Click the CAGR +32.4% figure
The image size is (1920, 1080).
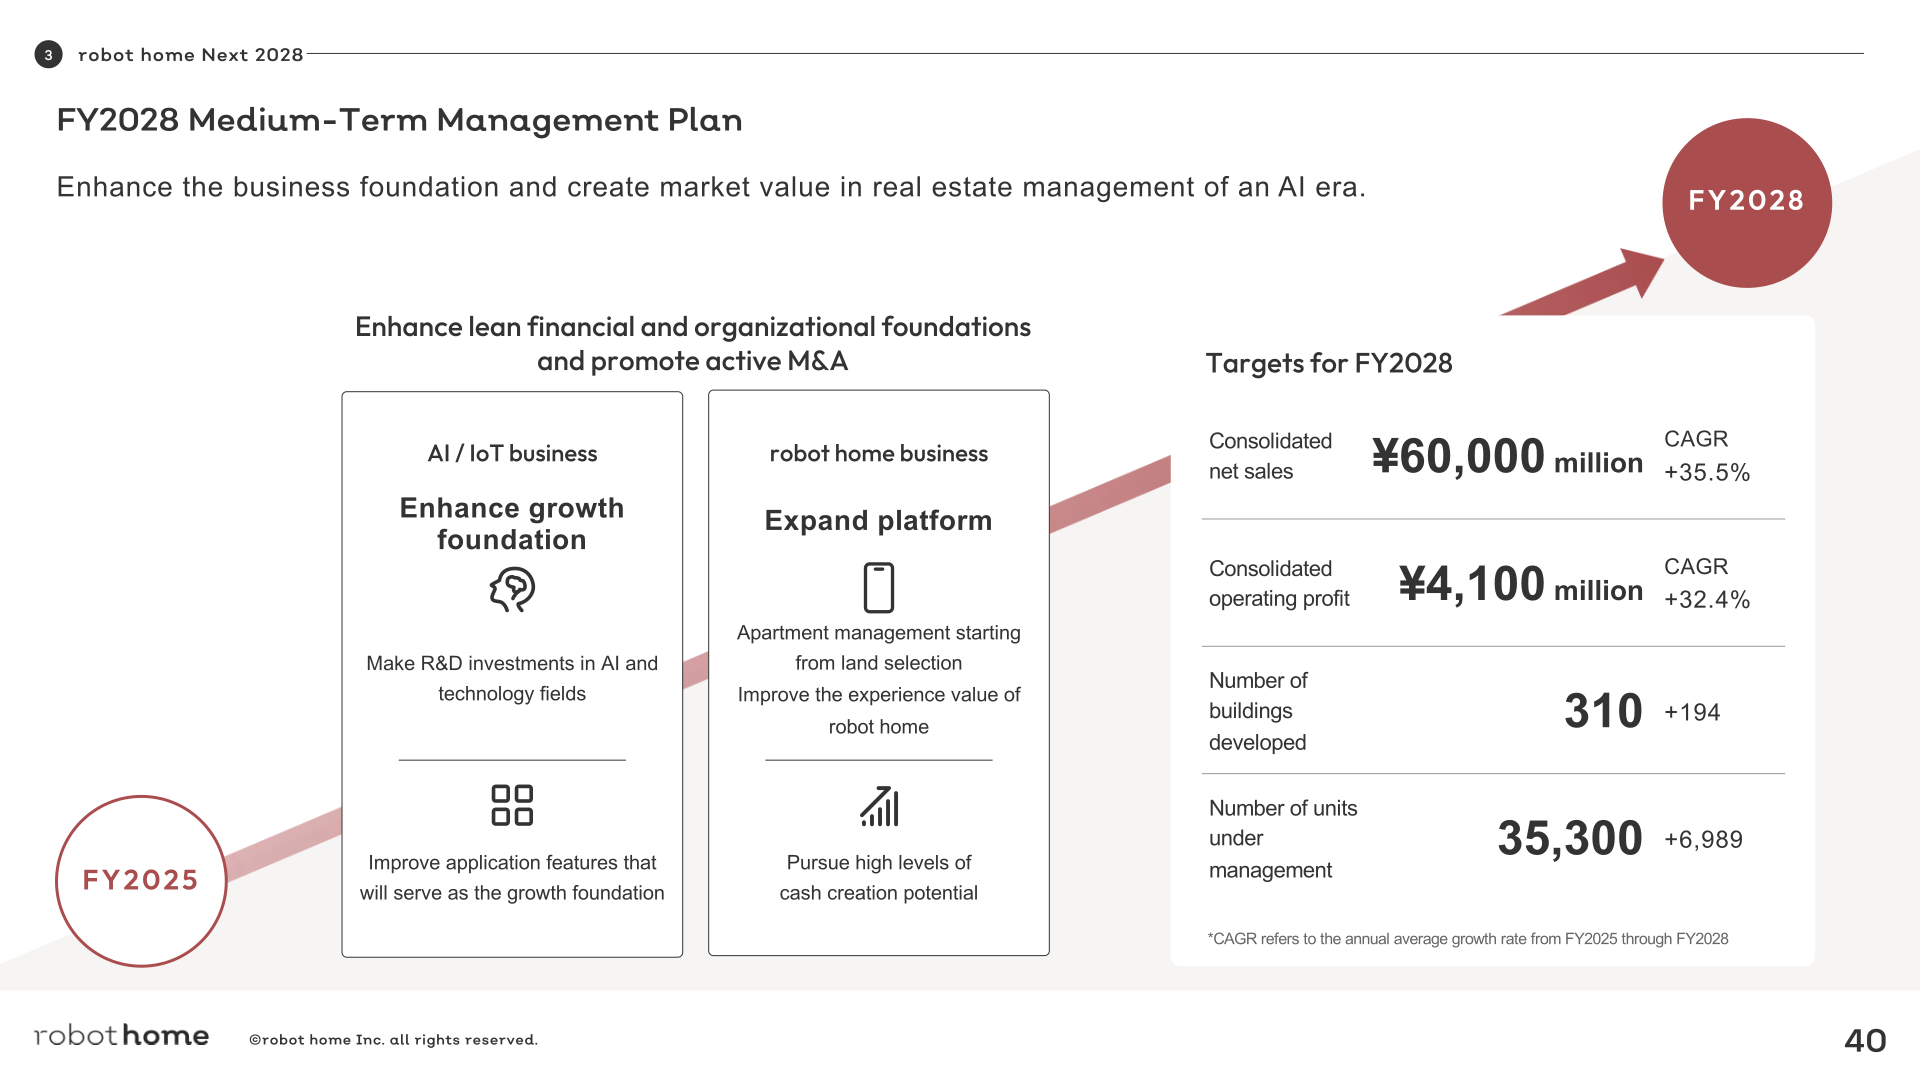[x=1707, y=583]
